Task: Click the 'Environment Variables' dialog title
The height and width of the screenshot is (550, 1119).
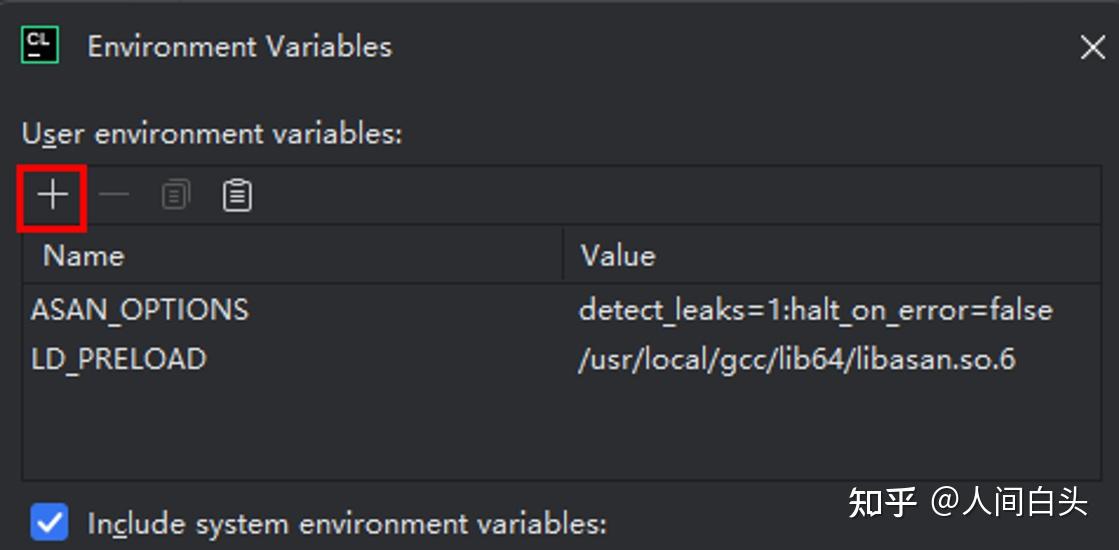Action: [x=240, y=47]
